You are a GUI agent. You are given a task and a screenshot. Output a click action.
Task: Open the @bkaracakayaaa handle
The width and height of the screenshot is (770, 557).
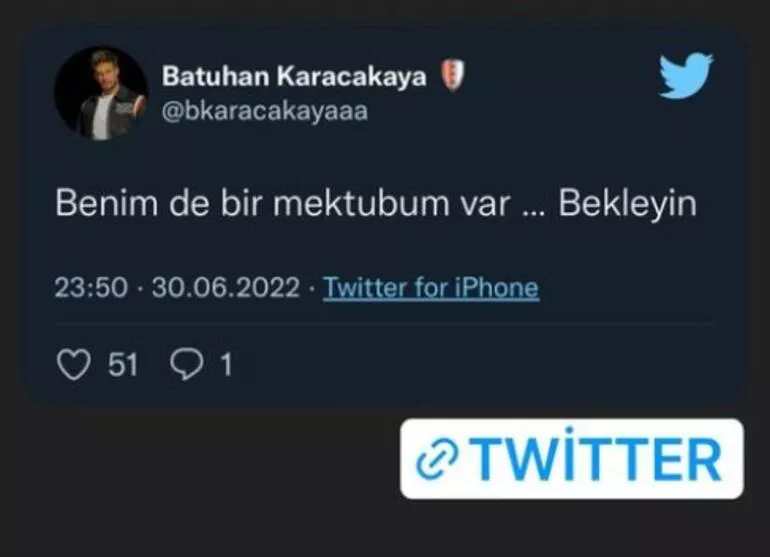click(x=265, y=111)
